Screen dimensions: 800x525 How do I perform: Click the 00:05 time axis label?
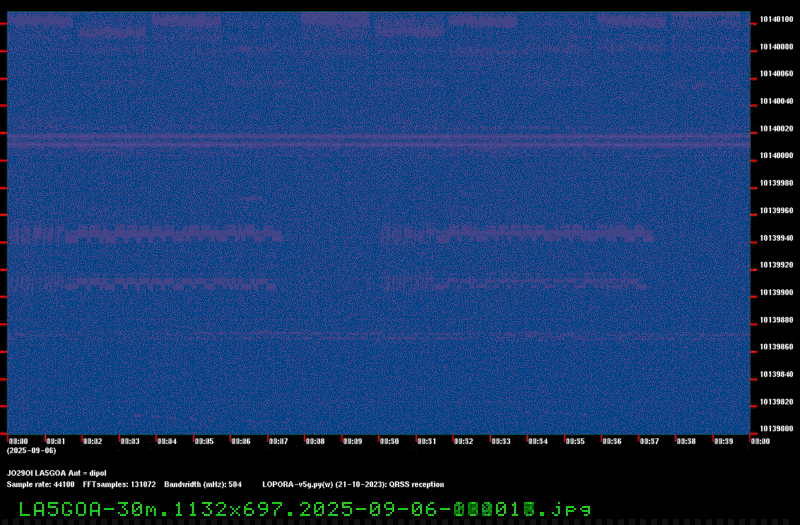pos(204,441)
